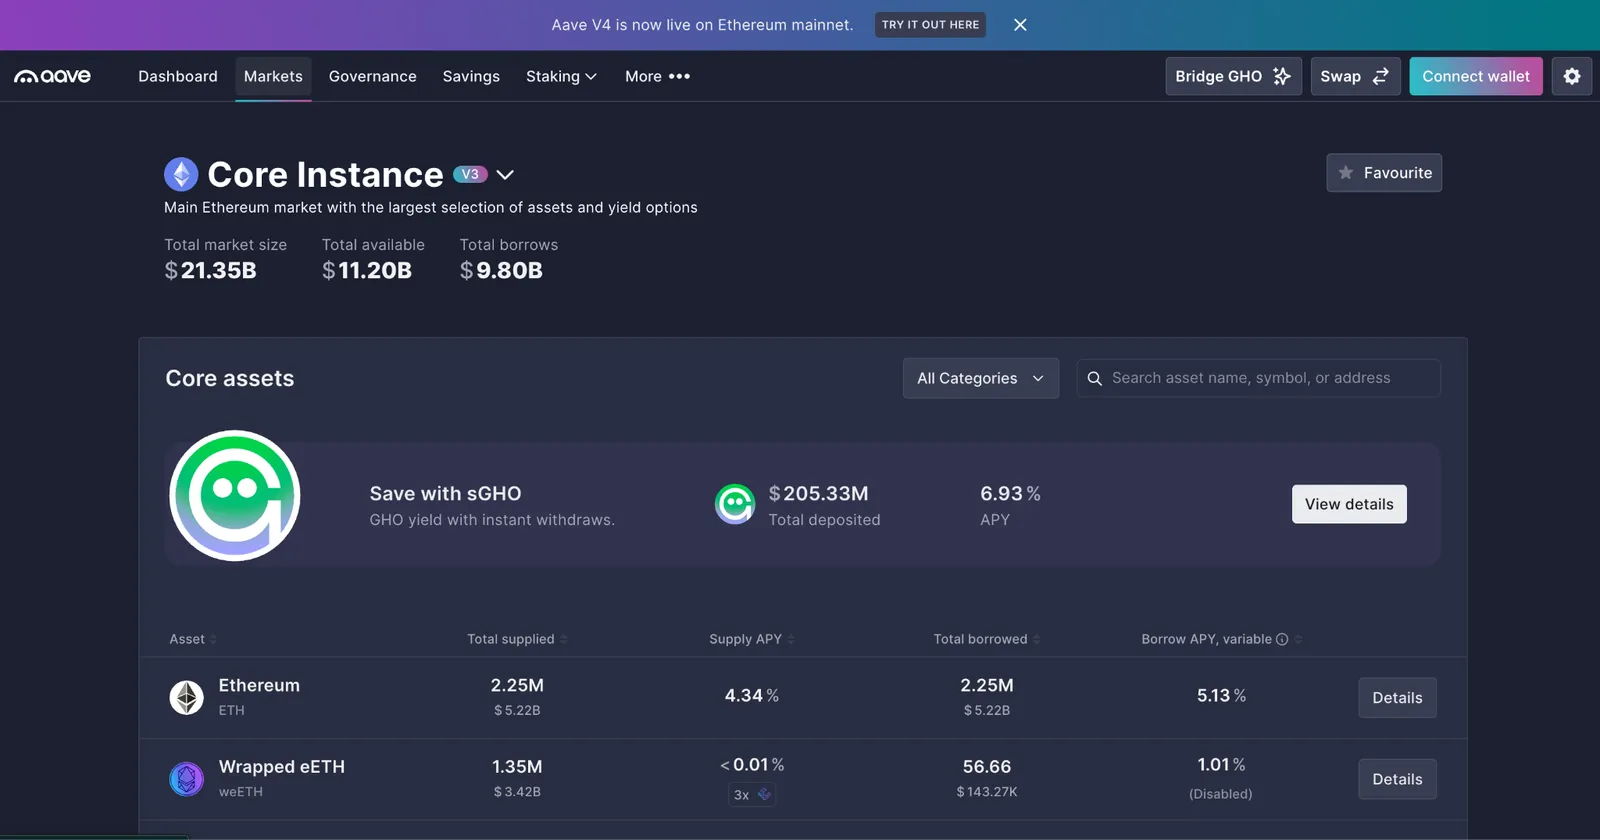This screenshot has width=1600, height=840.
Task: Click the $21.35B total market size value
Action: coord(210,270)
